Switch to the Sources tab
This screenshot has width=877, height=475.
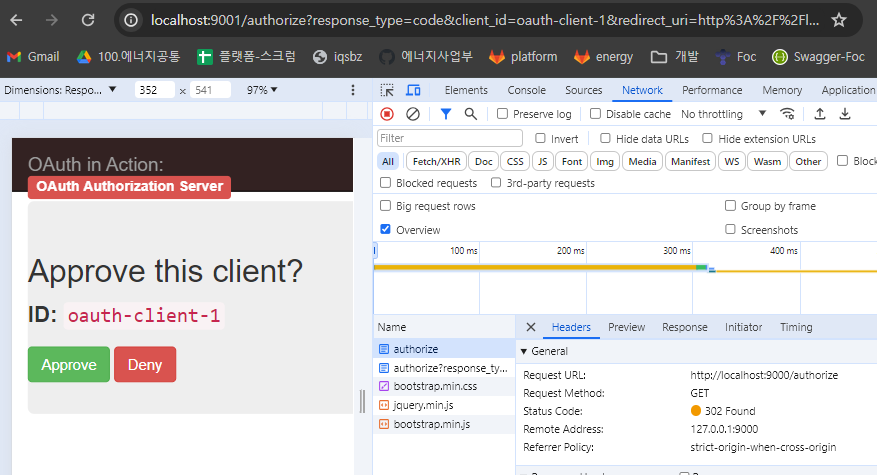583,90
